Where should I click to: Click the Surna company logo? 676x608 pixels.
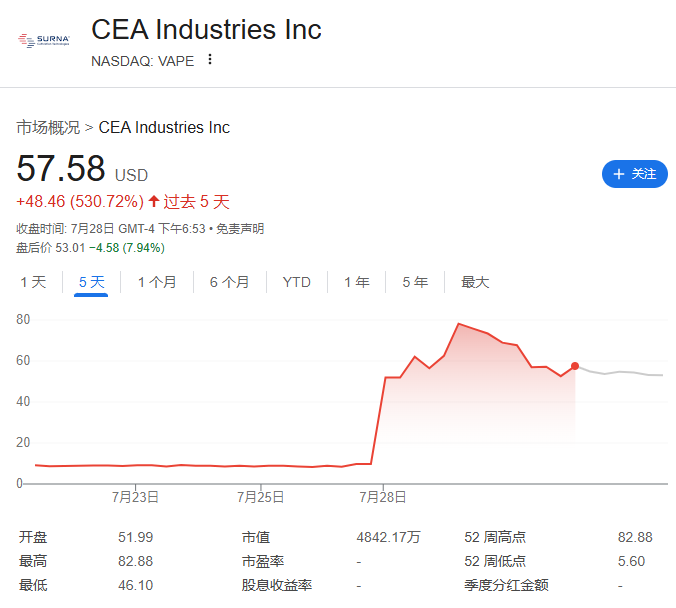tap(44, 41)
